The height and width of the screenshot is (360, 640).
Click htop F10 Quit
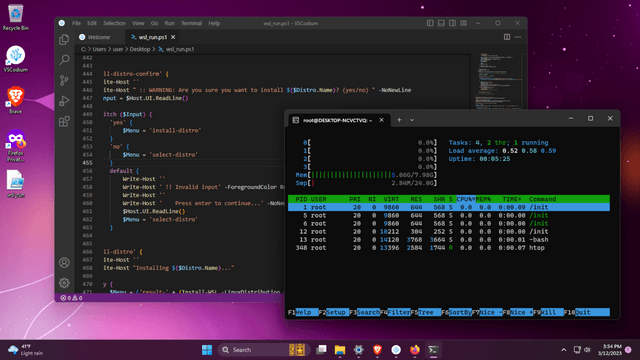(x=587, y=312)
